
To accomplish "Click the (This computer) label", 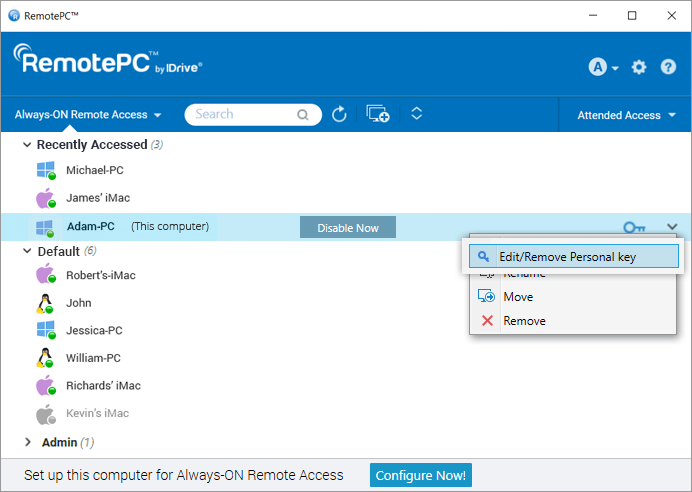I will (x=170, y=226).
